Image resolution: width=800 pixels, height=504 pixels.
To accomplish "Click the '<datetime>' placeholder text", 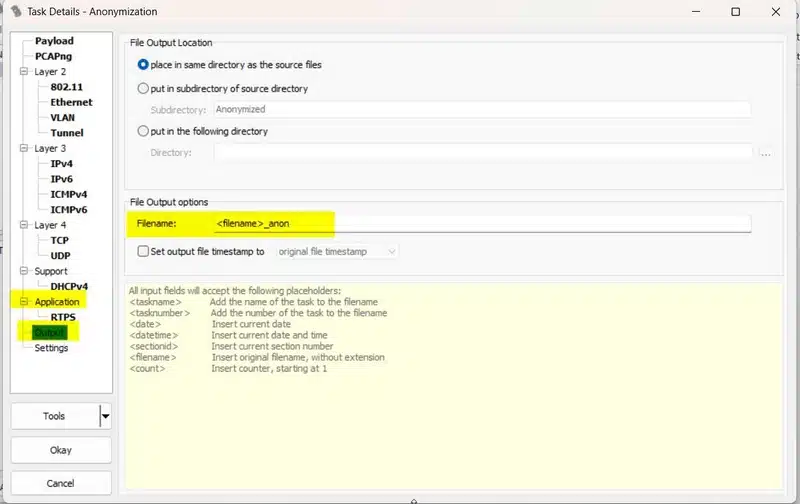I will pyautogui.click(x=154, y=335).
